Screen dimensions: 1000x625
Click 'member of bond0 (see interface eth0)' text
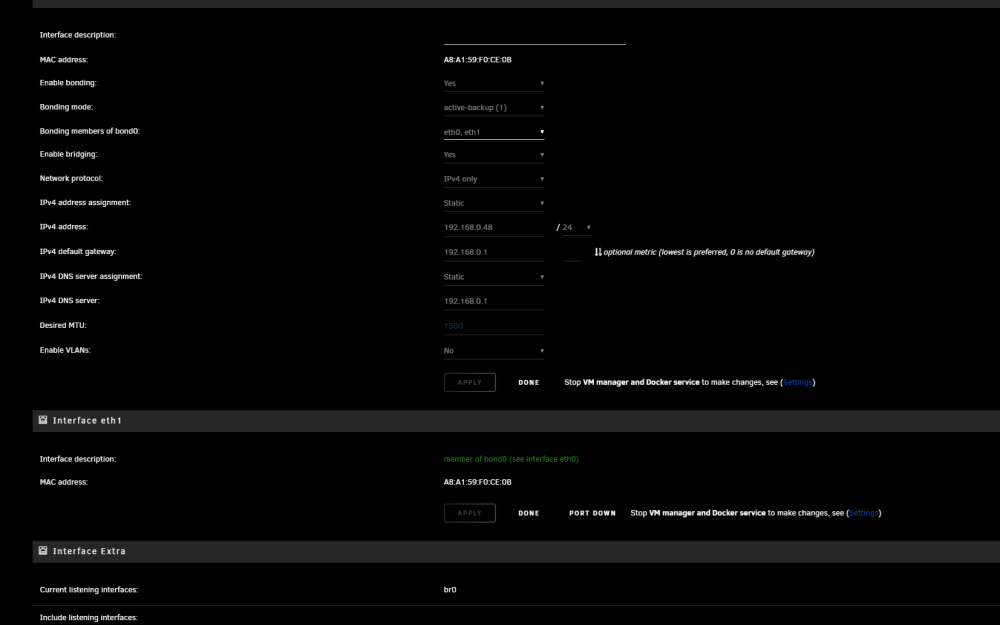pyautogui.click(x=511, y=459)
